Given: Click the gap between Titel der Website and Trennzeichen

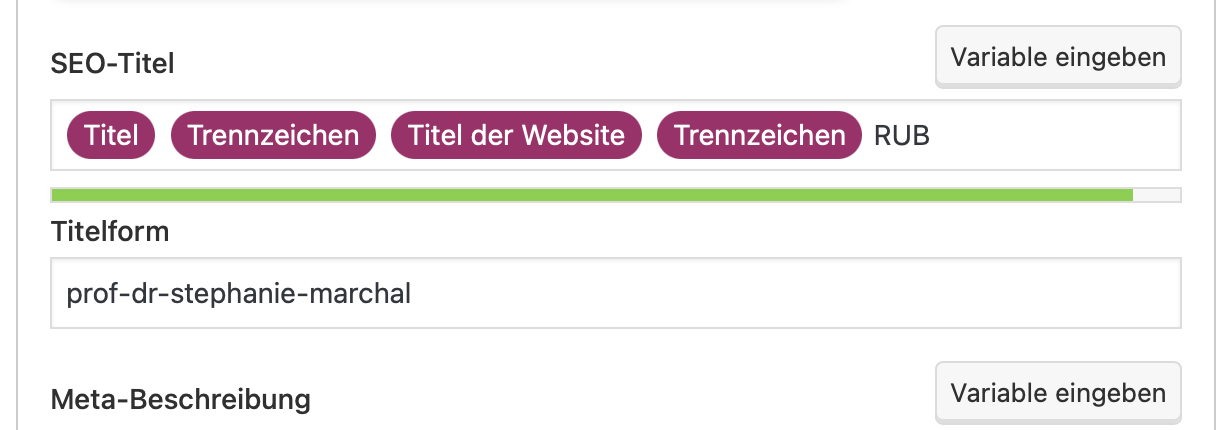Looking at the screenshot, I should click(x=649, y=135).
